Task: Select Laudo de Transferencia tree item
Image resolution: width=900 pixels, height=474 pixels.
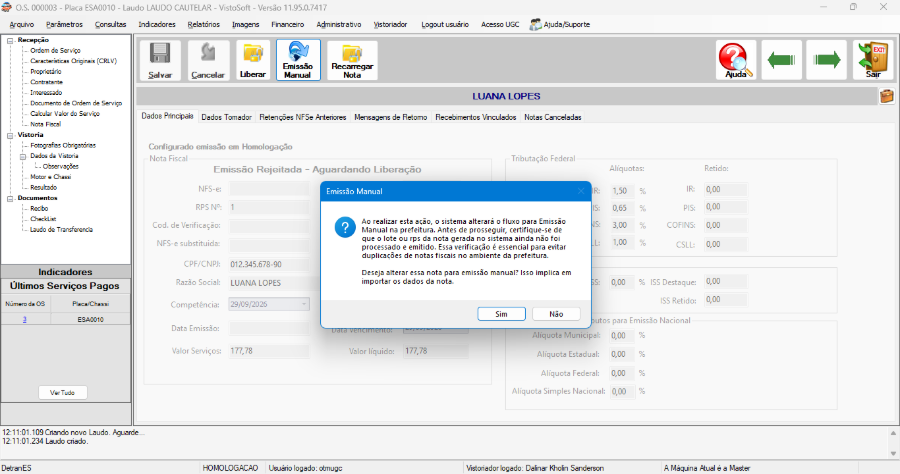Action: click(x=61, y=230)
